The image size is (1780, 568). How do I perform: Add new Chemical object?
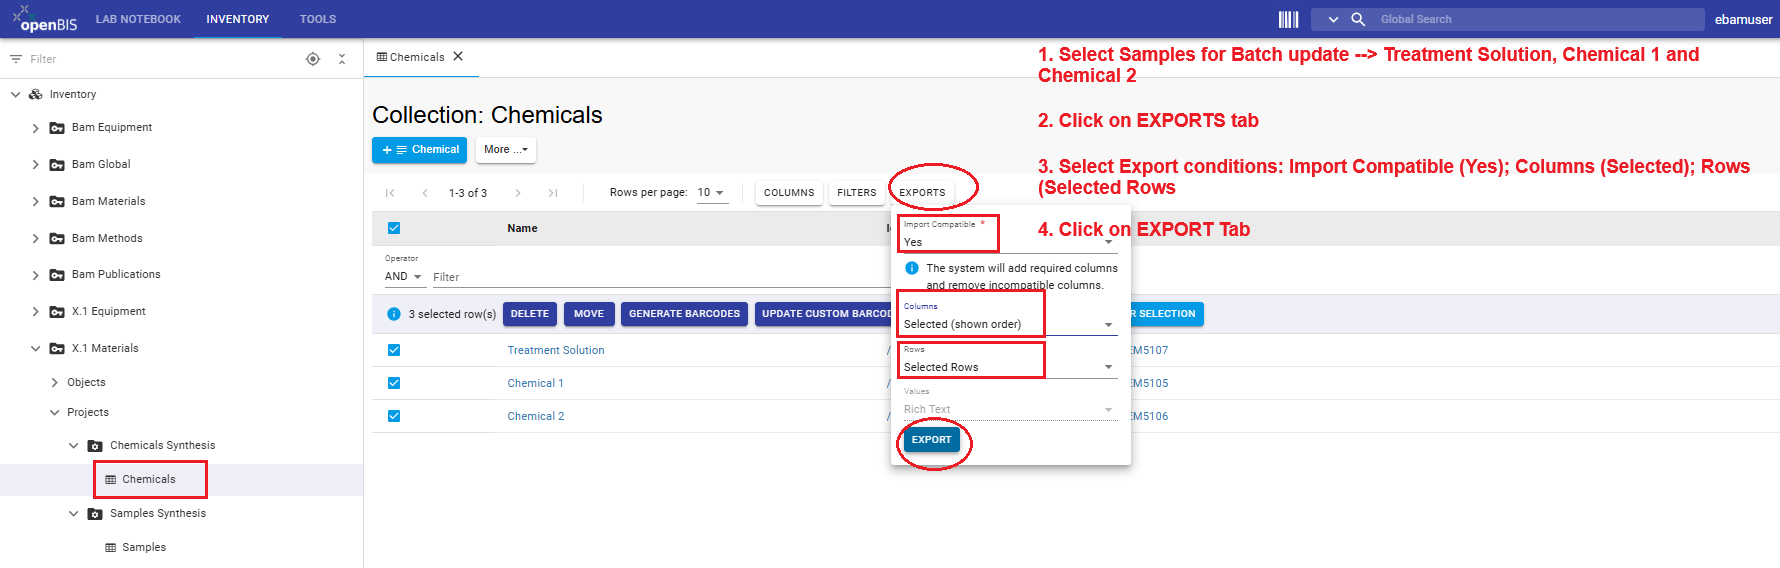[x=420, y=150]
